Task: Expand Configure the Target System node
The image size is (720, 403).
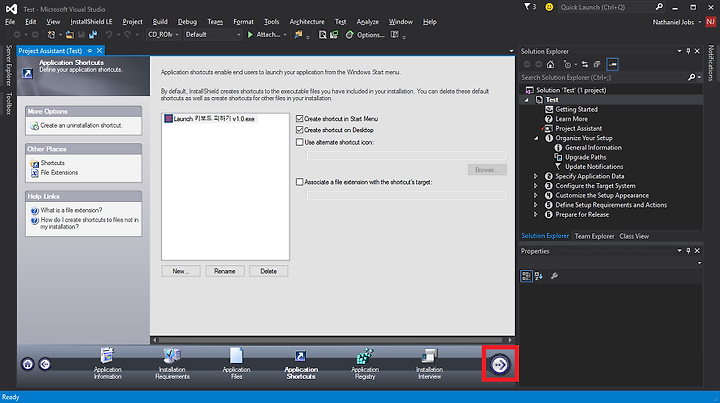Action: pyautogui.click(x=535, y=186)
